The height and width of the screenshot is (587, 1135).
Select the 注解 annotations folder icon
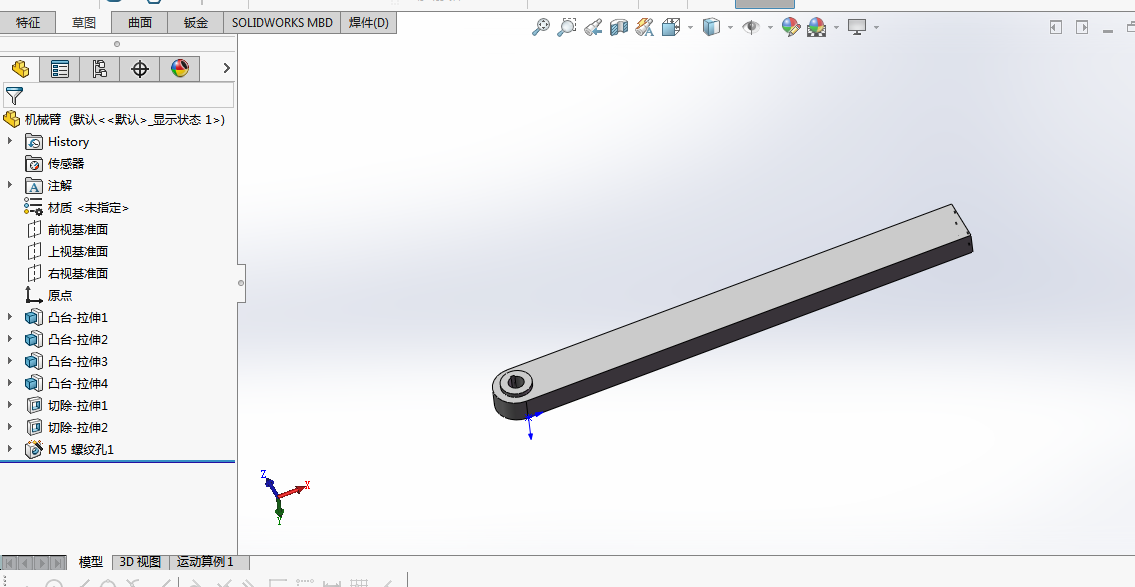click(x=33, y=186)
